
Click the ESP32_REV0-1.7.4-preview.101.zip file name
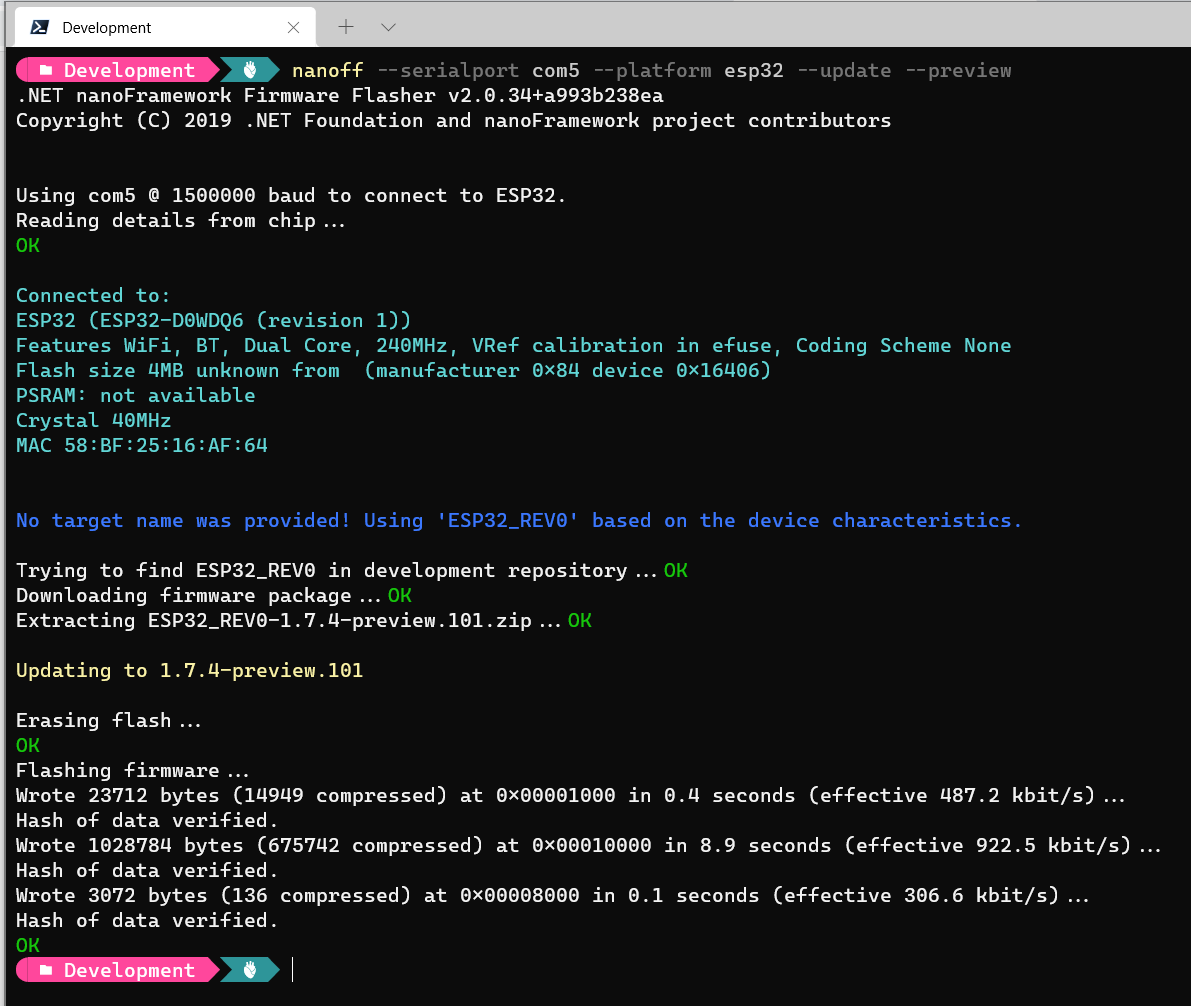[339, 621]
